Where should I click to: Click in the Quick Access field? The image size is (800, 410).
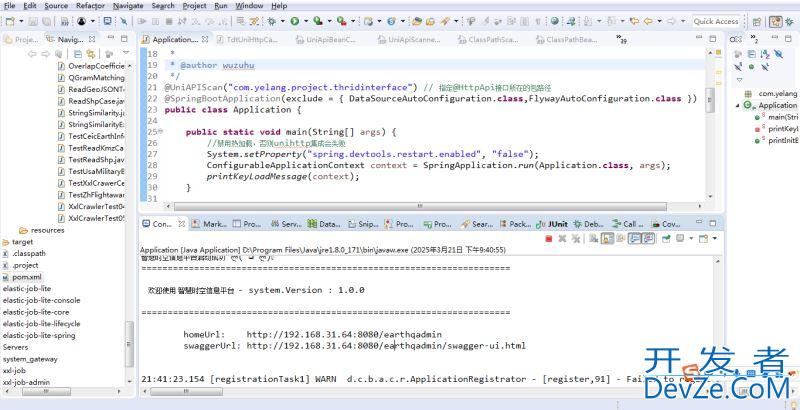coord(716,21)
